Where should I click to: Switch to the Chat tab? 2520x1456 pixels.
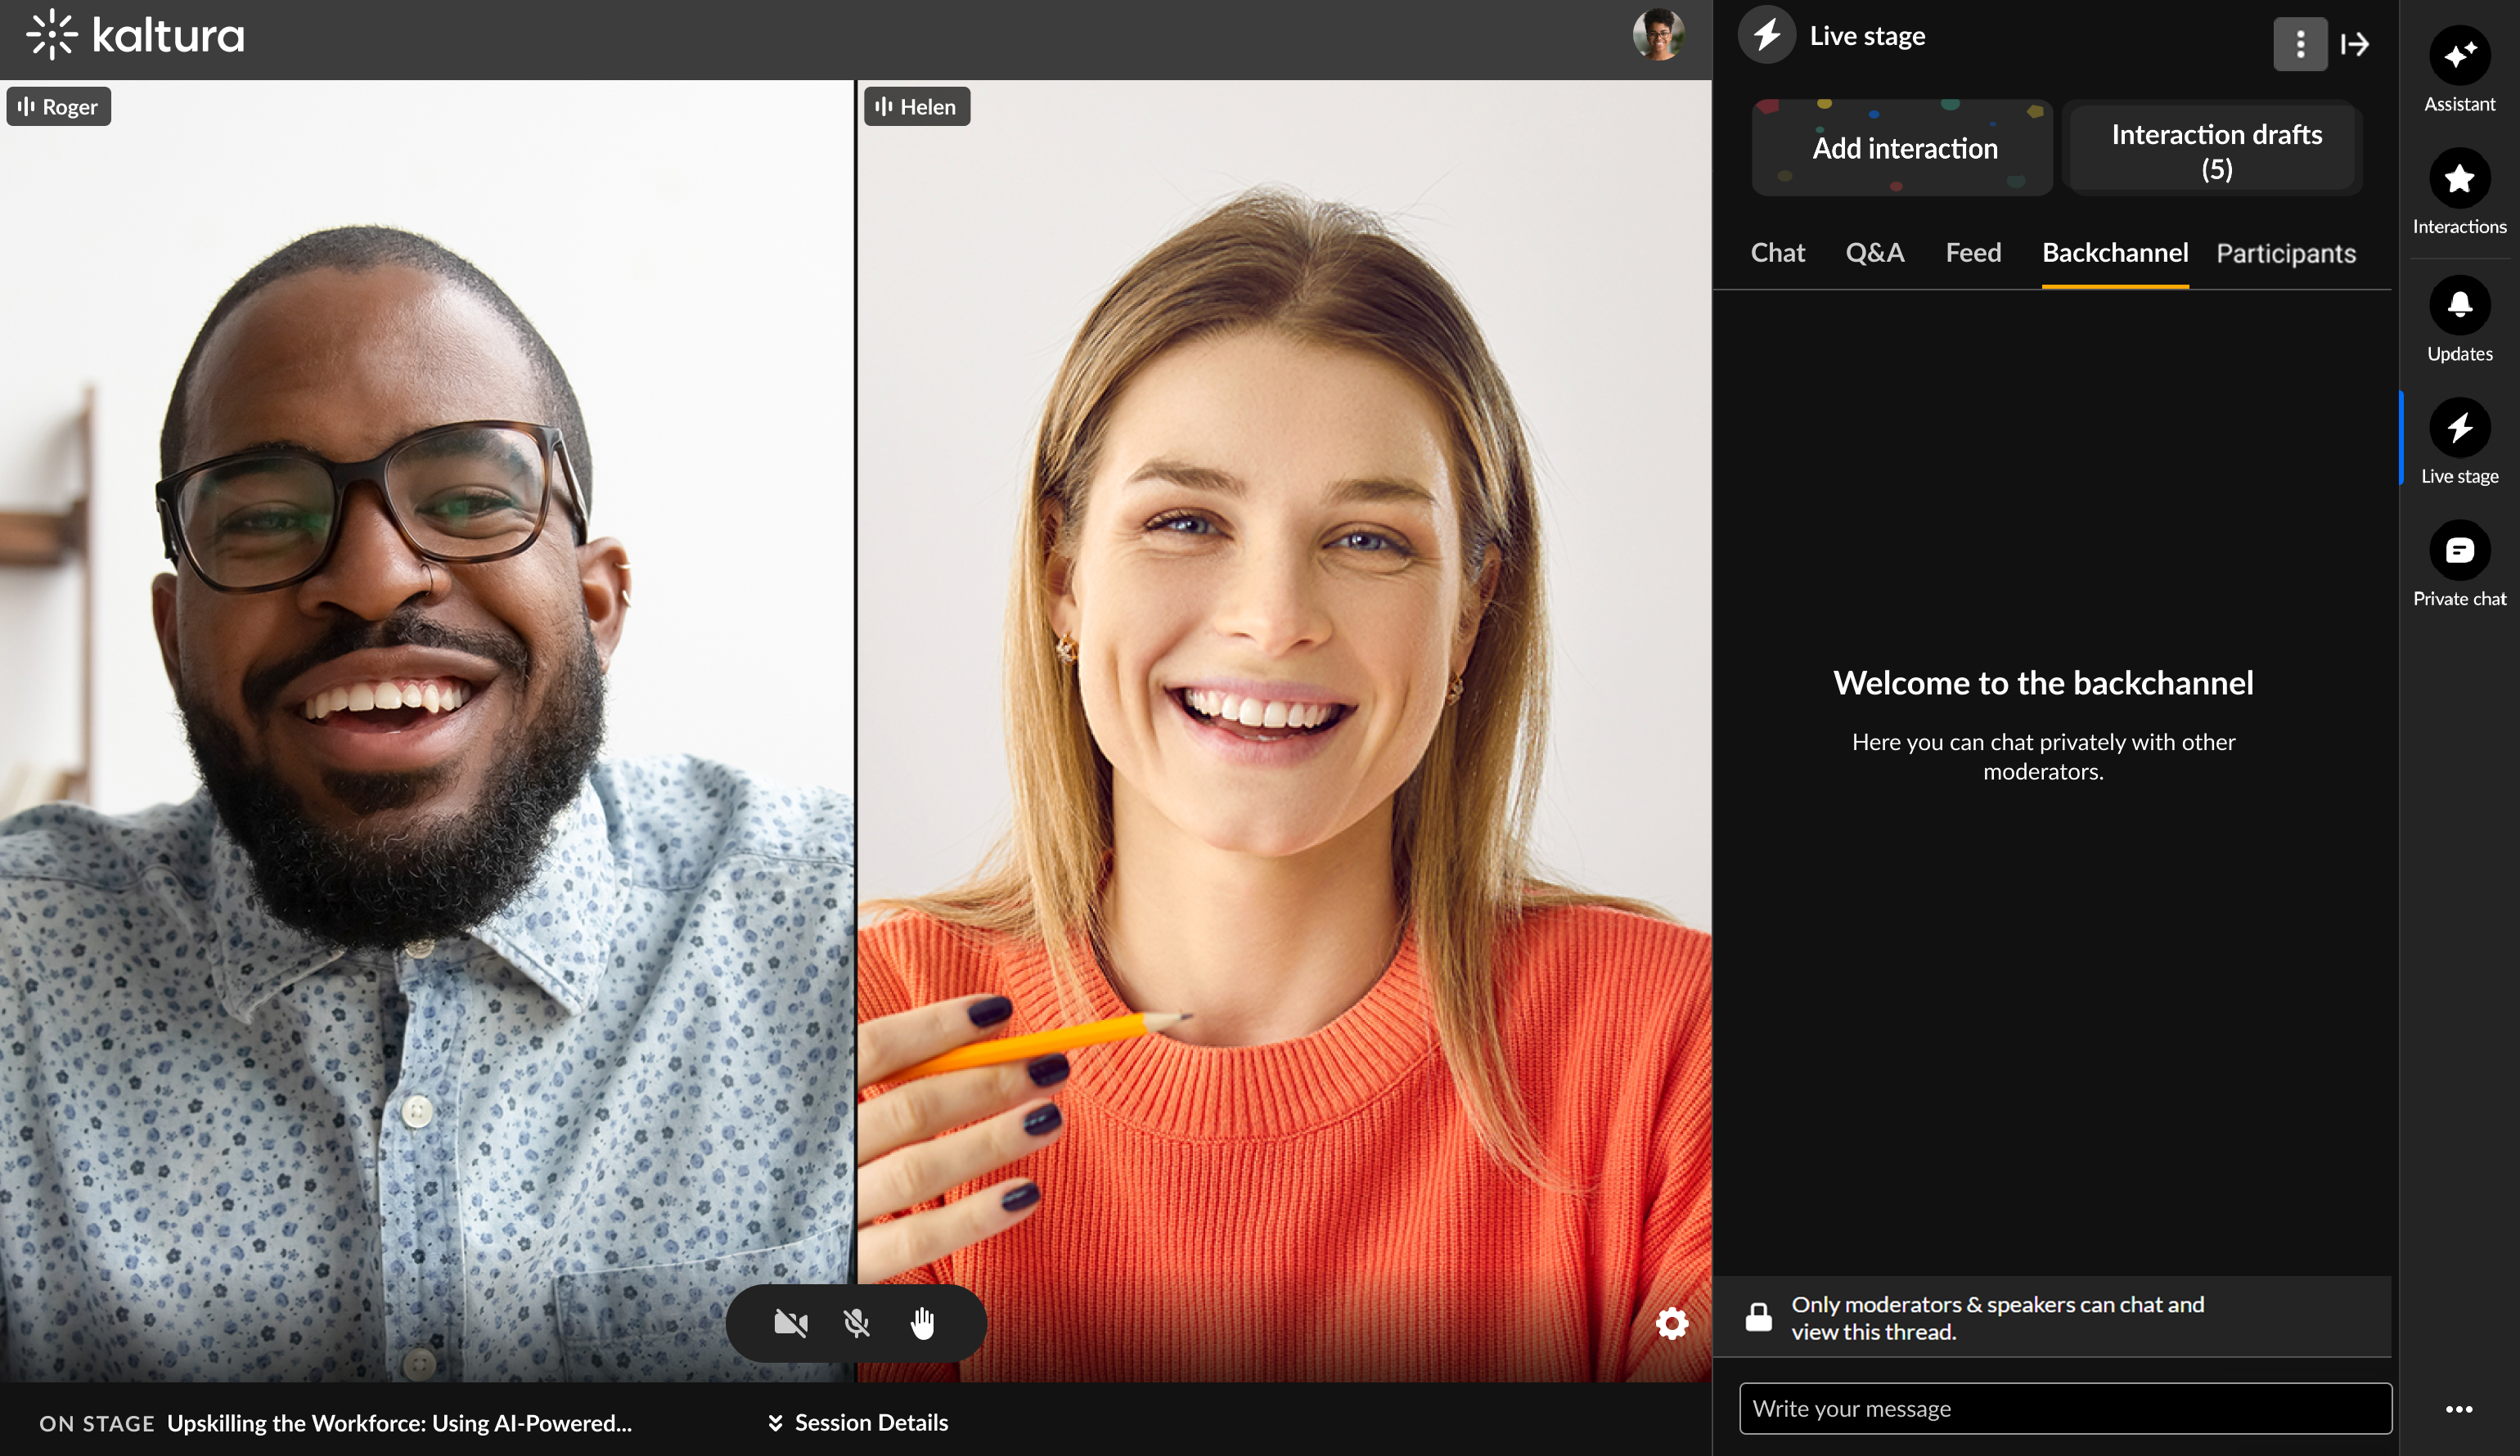1777,253
